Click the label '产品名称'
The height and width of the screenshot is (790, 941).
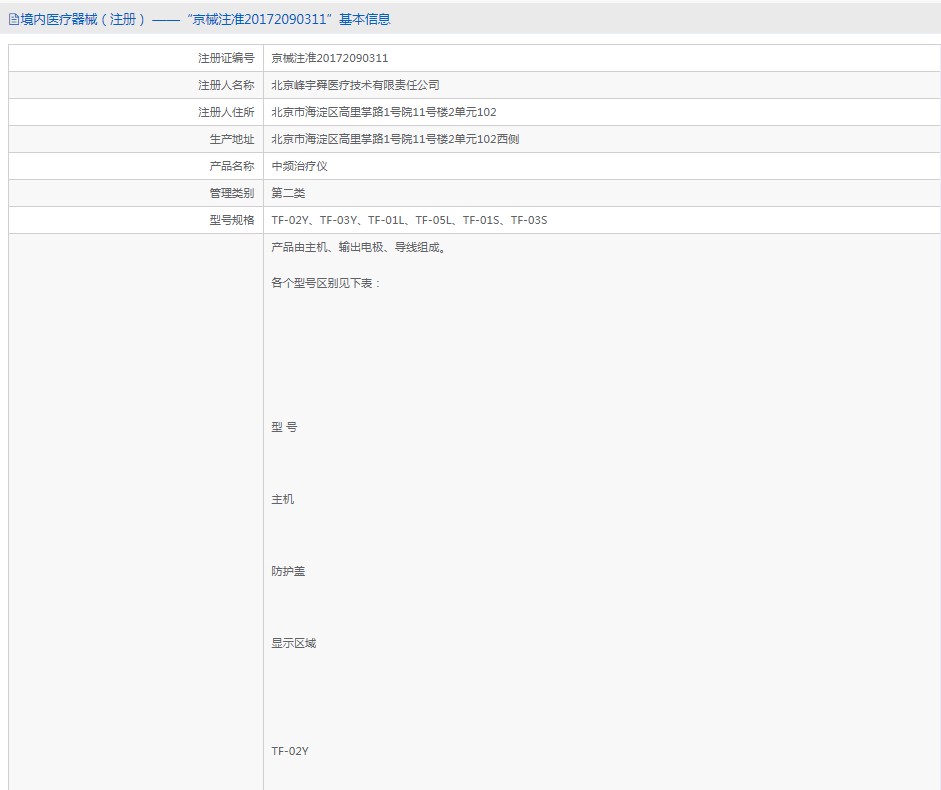tap(232, 166)
